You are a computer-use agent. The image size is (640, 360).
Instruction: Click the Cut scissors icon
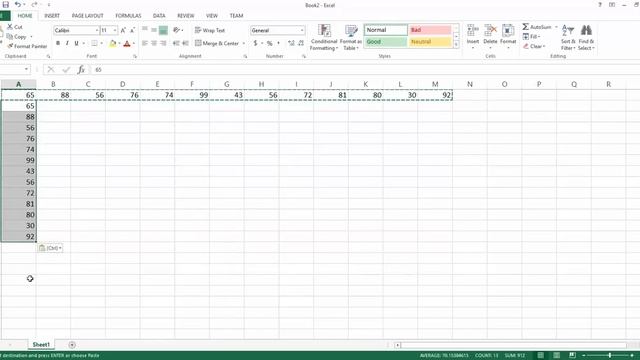tap(10, 27)
